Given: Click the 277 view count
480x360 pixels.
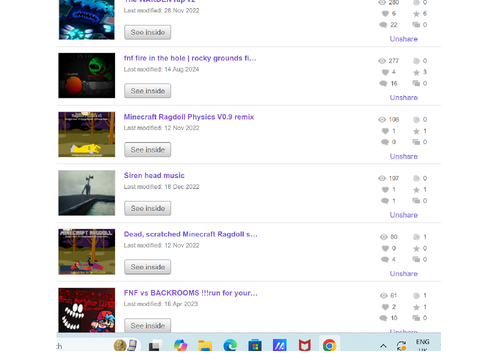Looking at the screenshot, I should [394, 61].
